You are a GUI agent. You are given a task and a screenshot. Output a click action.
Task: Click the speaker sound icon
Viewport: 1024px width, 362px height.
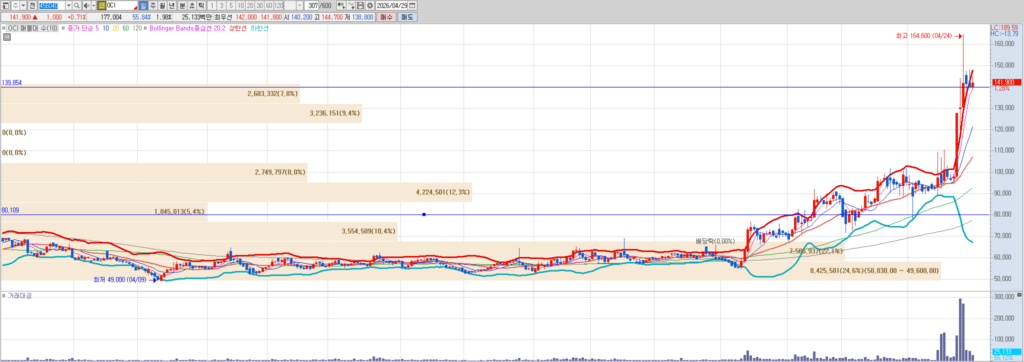(x=86, y=6)
